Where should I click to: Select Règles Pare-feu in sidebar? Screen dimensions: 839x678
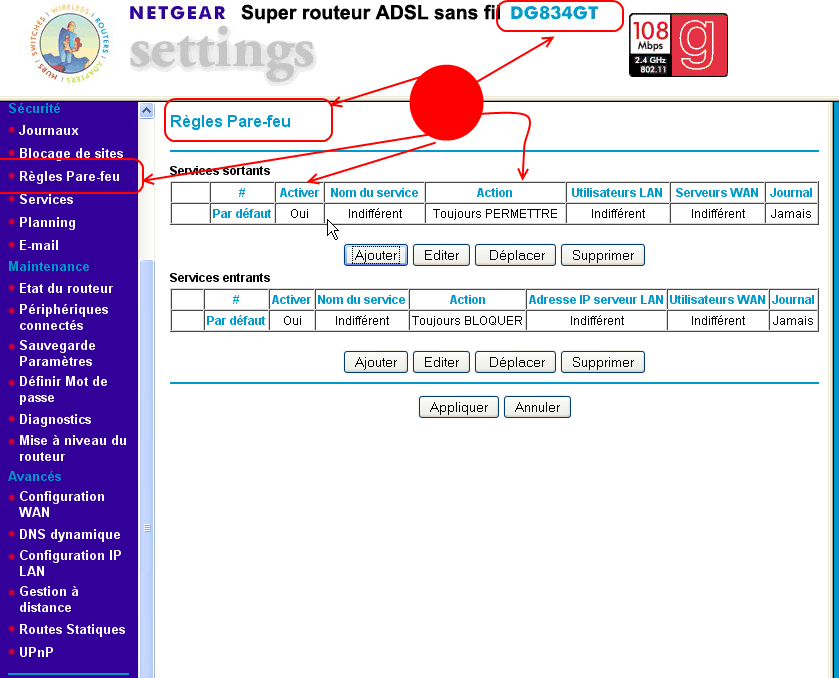70,177
